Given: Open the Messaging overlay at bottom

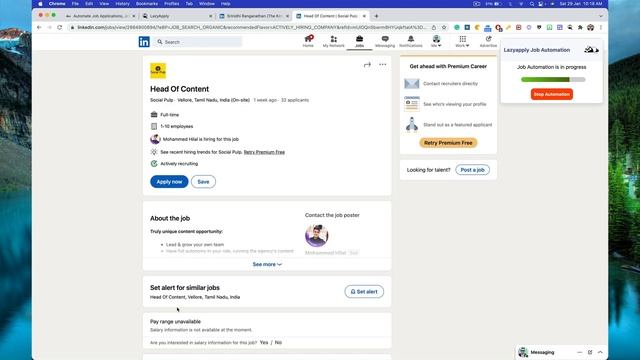Looking at the screenshot, I should 542,352.
